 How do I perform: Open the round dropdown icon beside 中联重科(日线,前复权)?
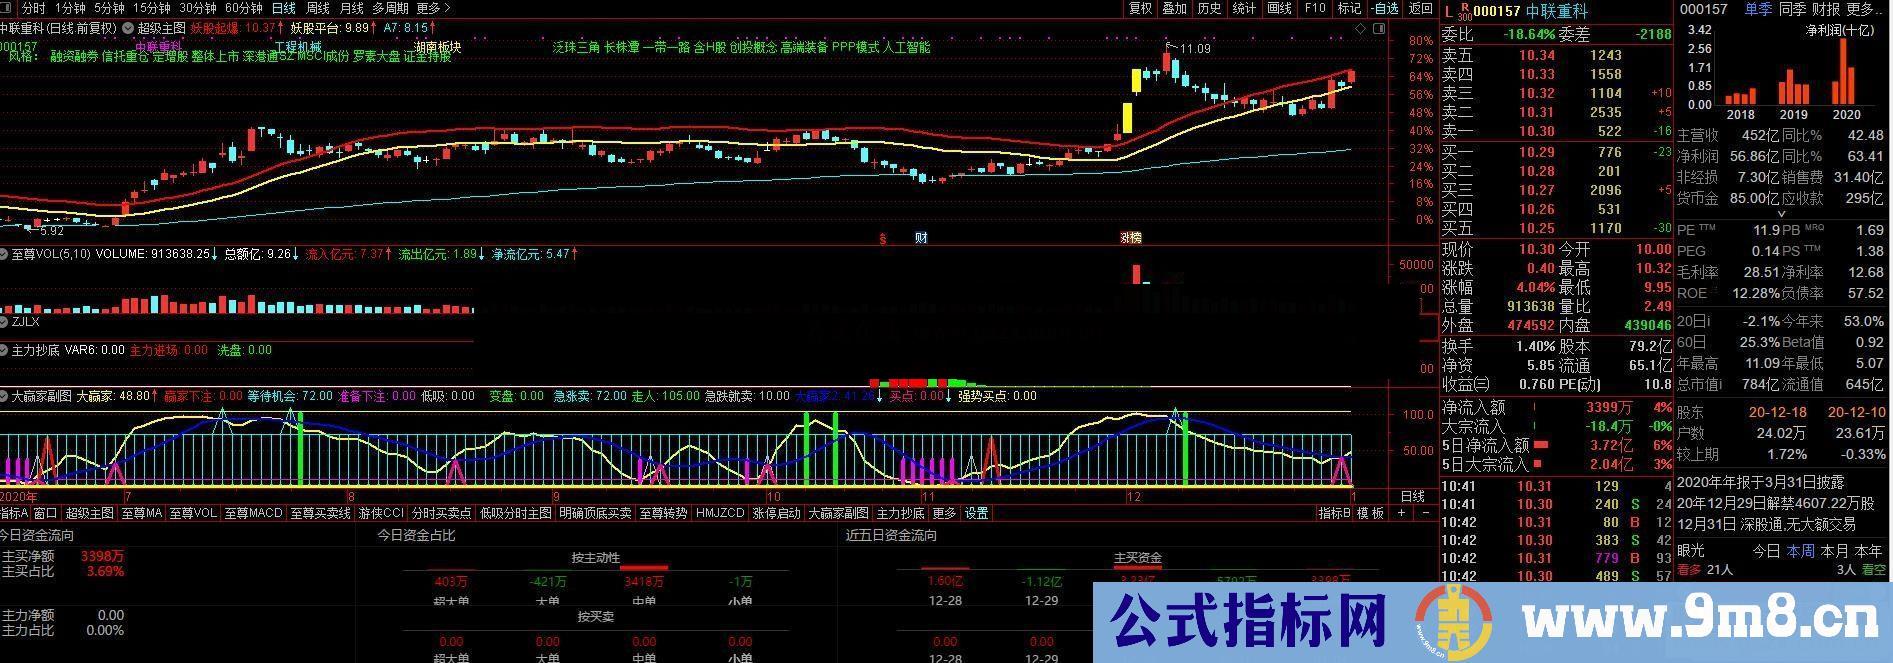(127, 28)
